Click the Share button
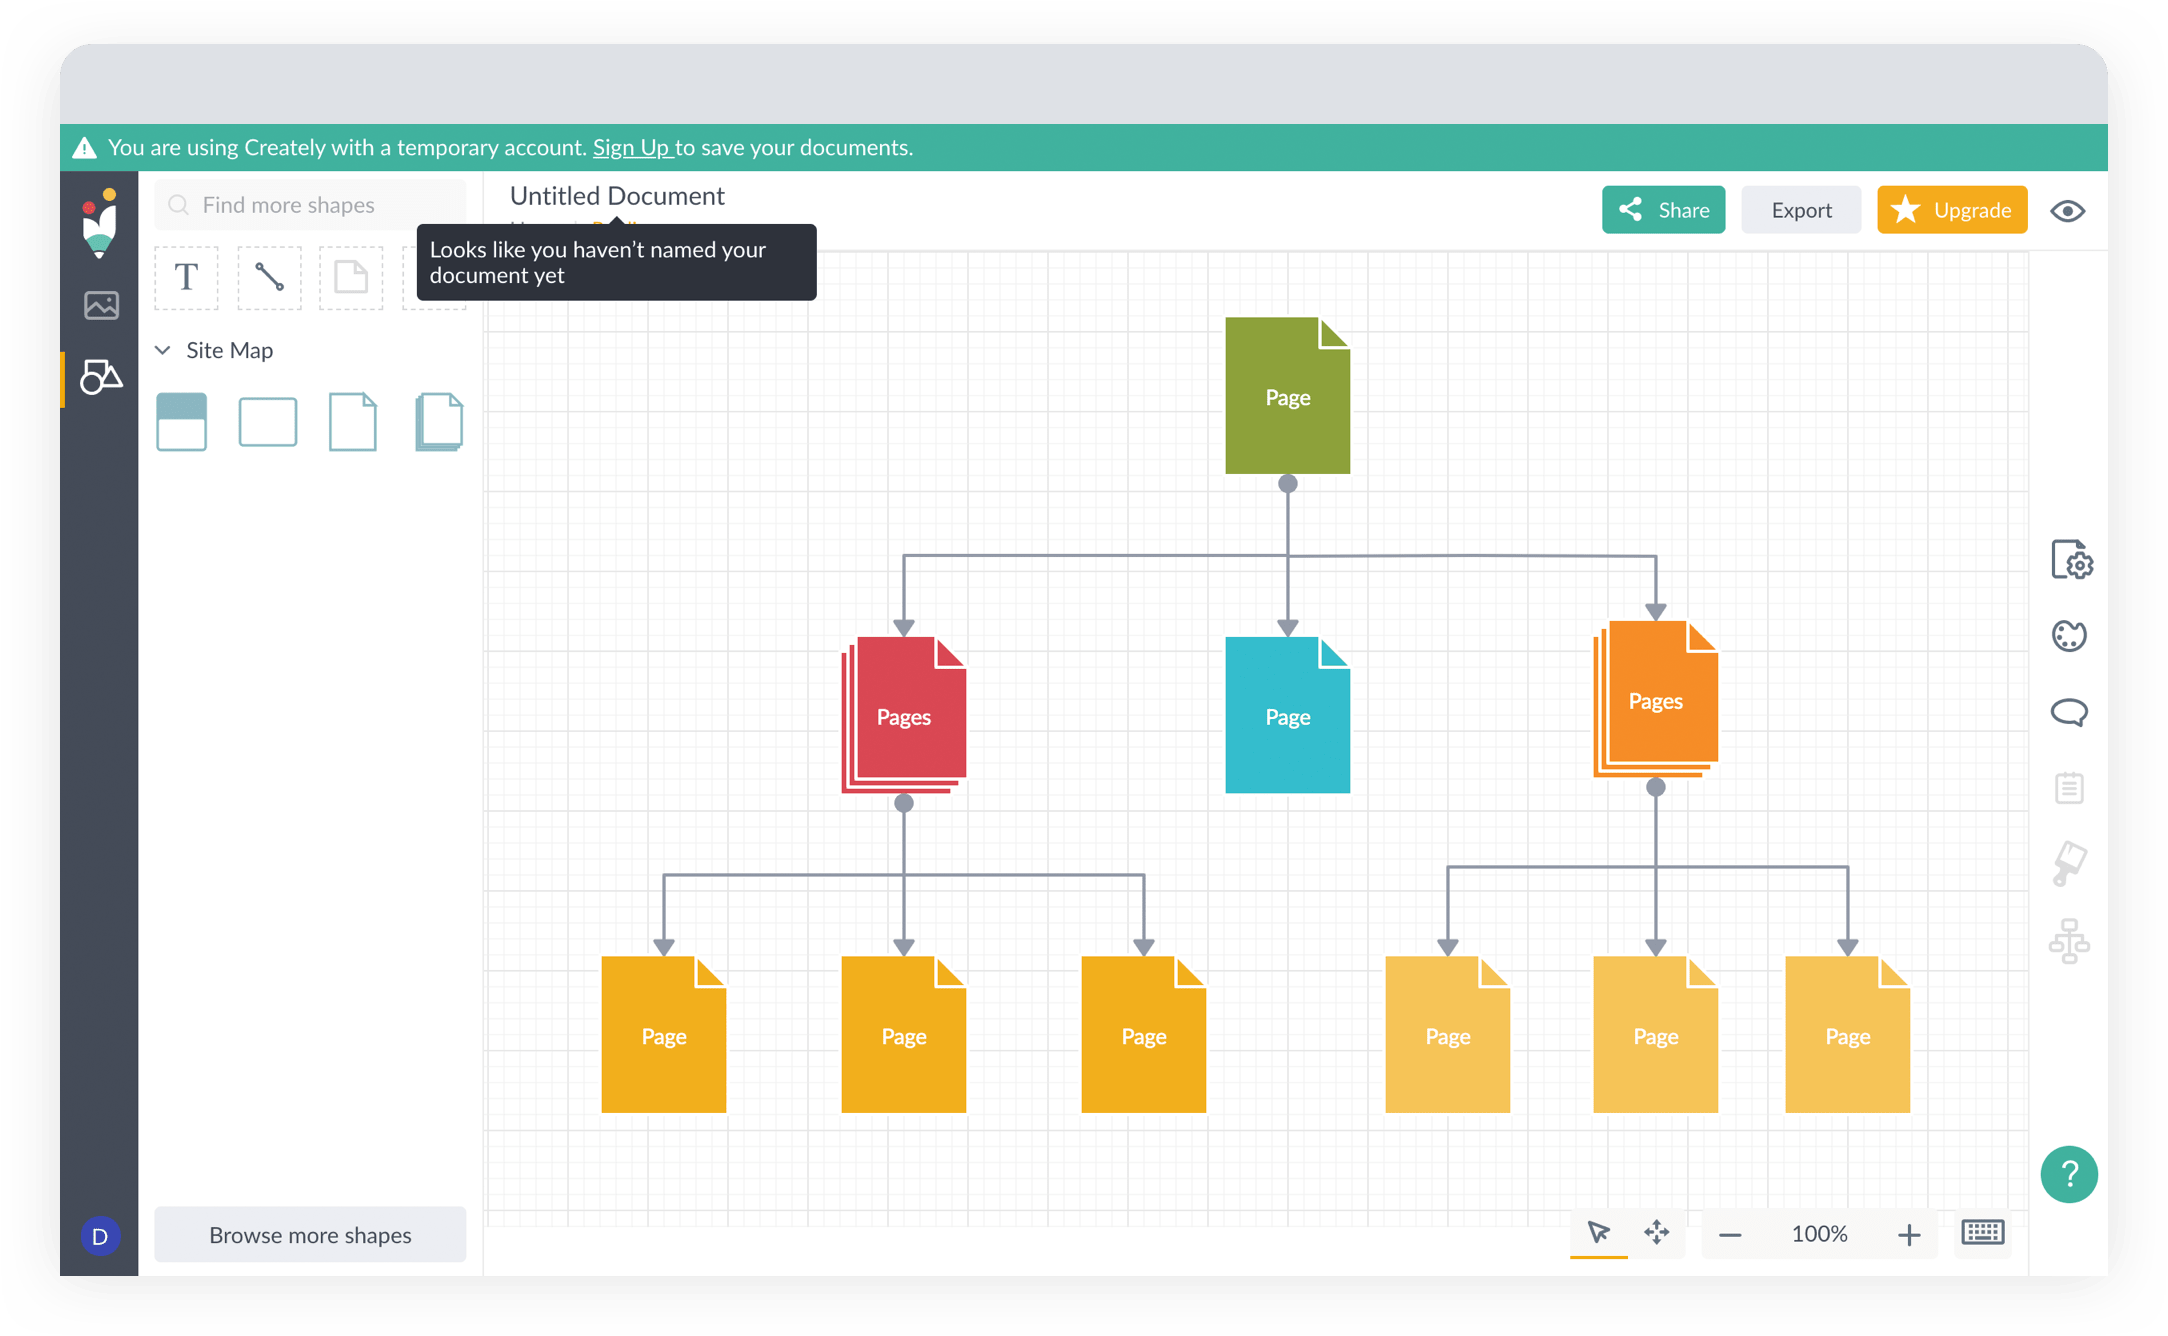 point(1663,210)
